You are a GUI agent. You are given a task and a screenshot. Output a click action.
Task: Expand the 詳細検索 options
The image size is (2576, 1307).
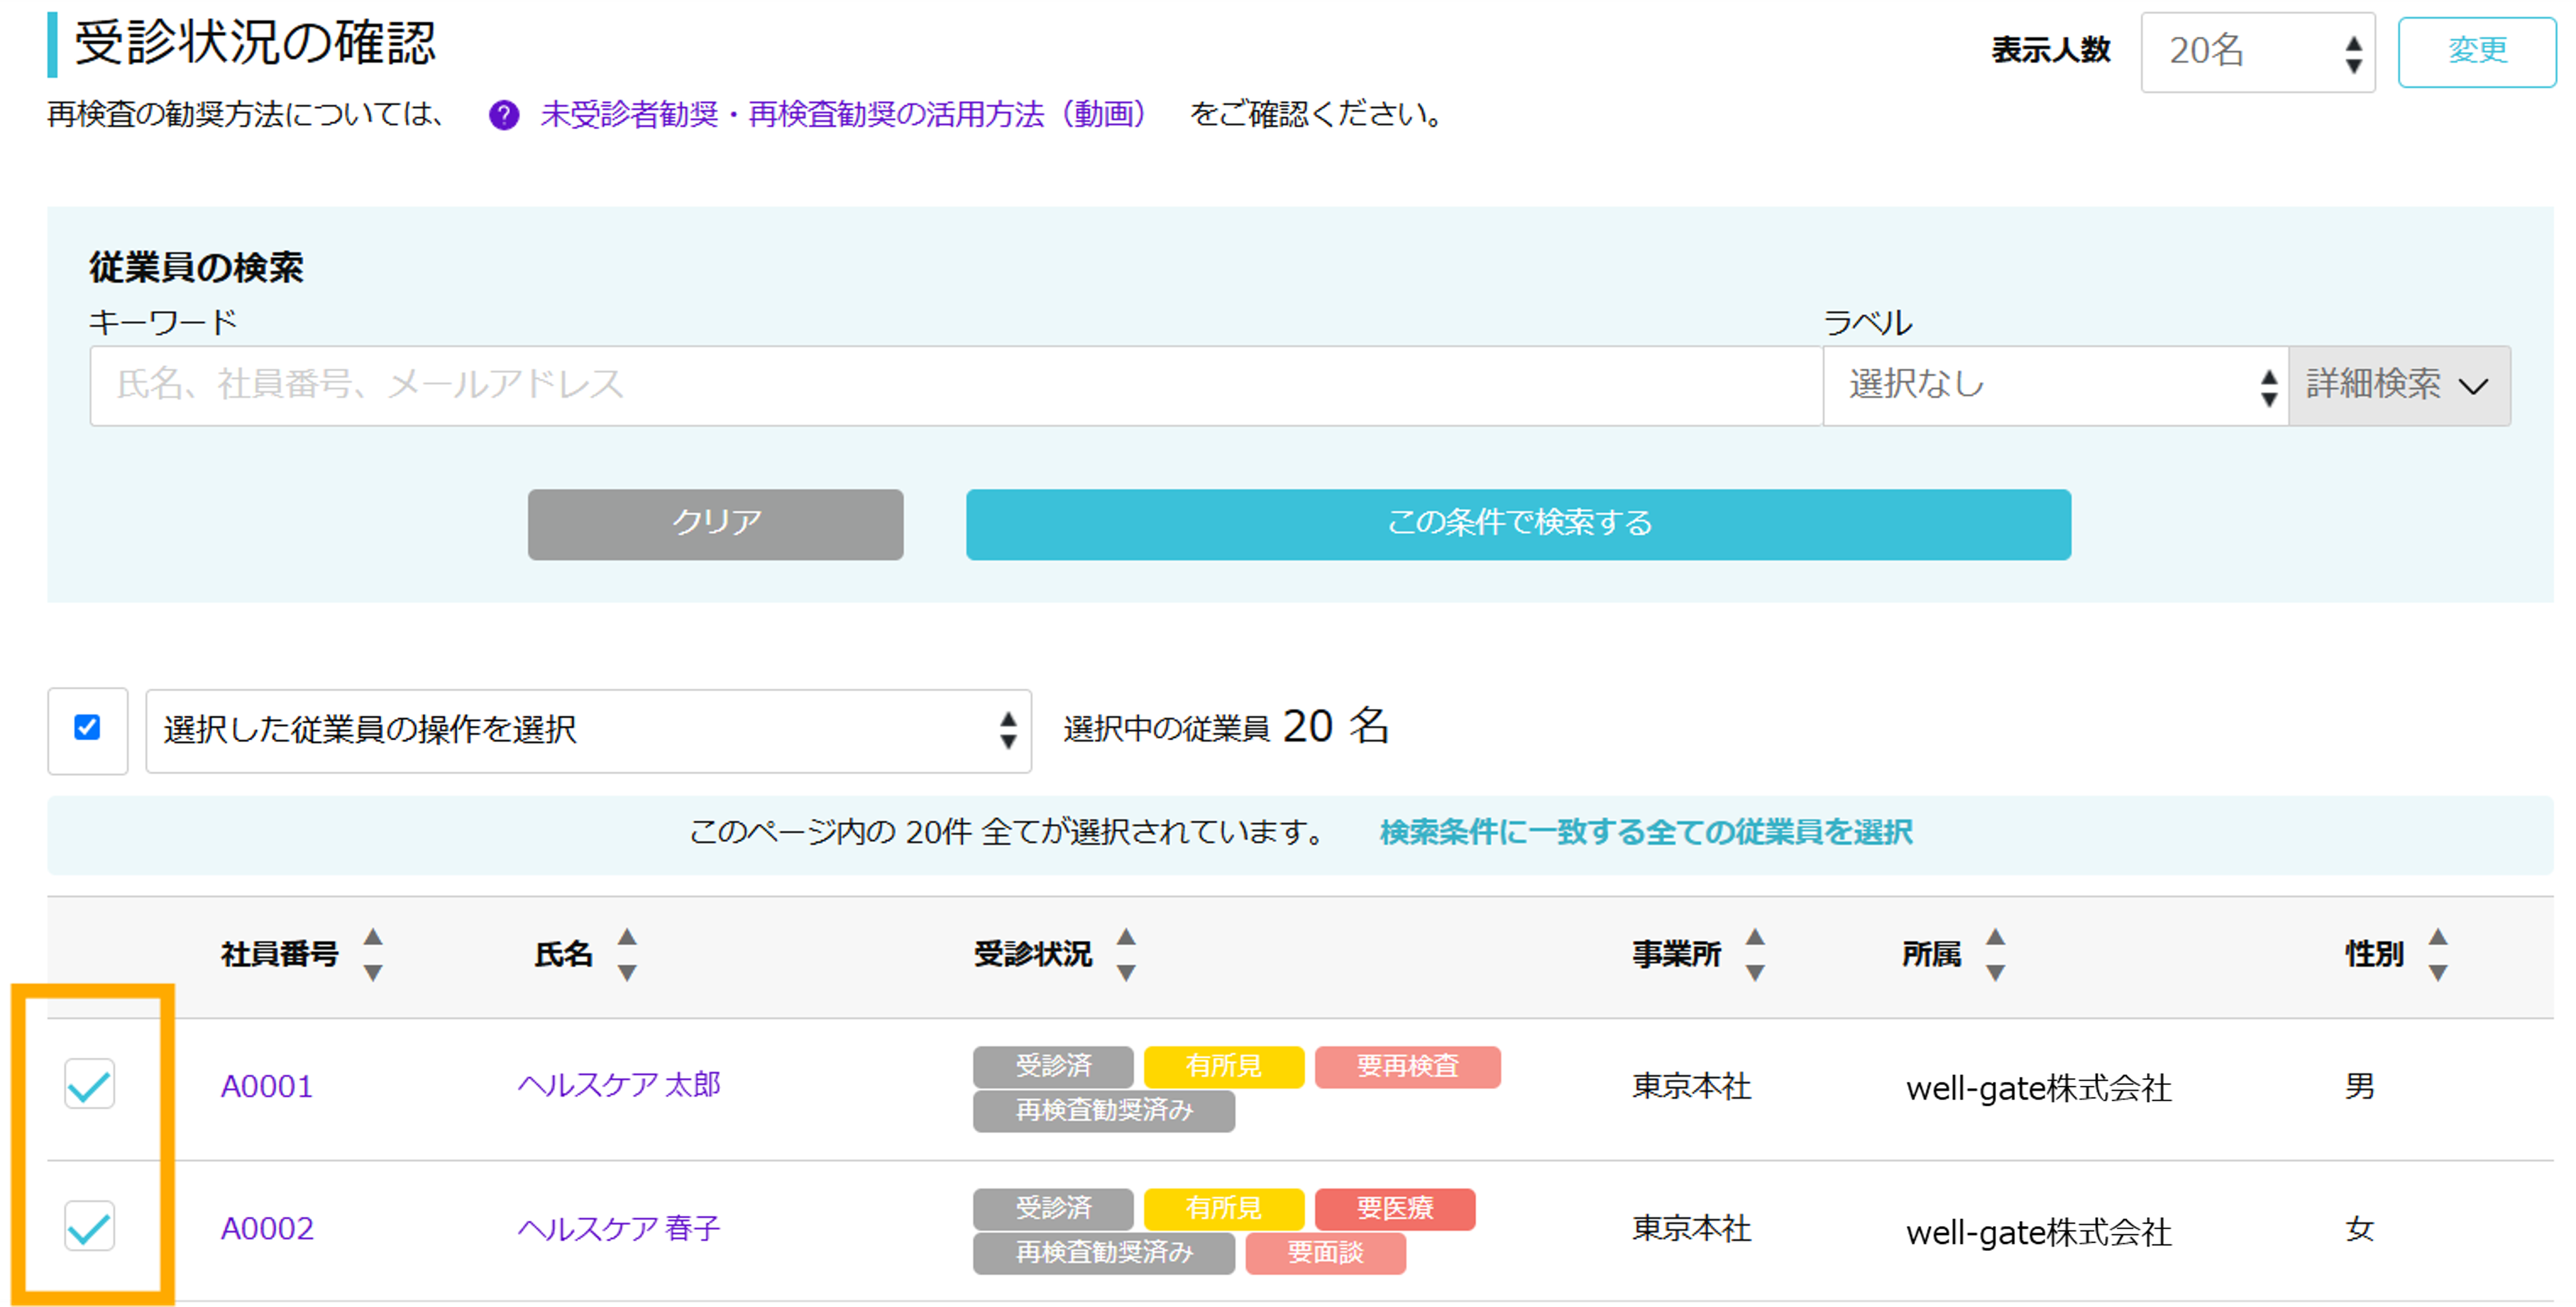click(2399, 385)
